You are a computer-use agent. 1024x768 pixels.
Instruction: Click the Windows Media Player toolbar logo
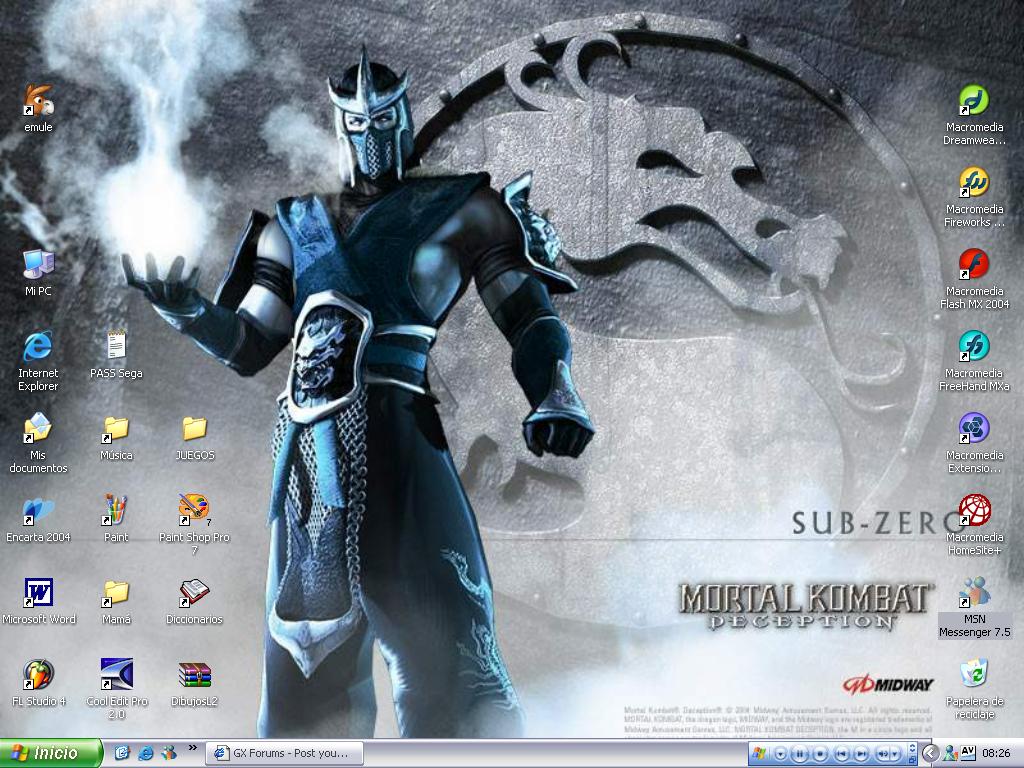click(x=758, y=754)
